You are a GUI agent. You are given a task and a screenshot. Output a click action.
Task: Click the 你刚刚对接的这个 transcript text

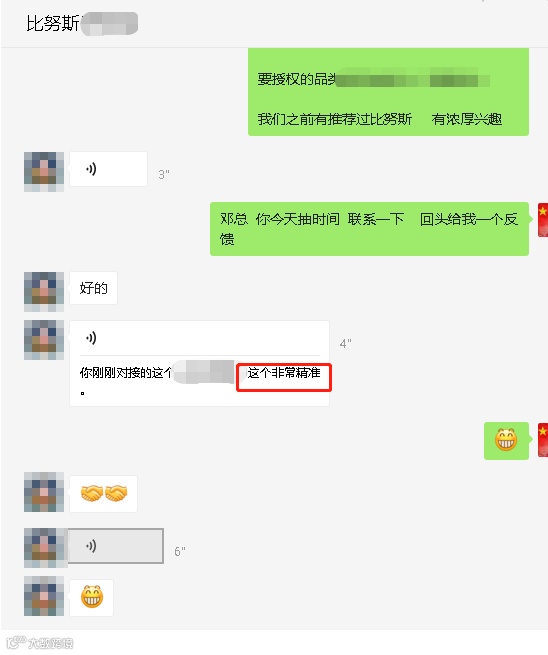coord(126,373)
